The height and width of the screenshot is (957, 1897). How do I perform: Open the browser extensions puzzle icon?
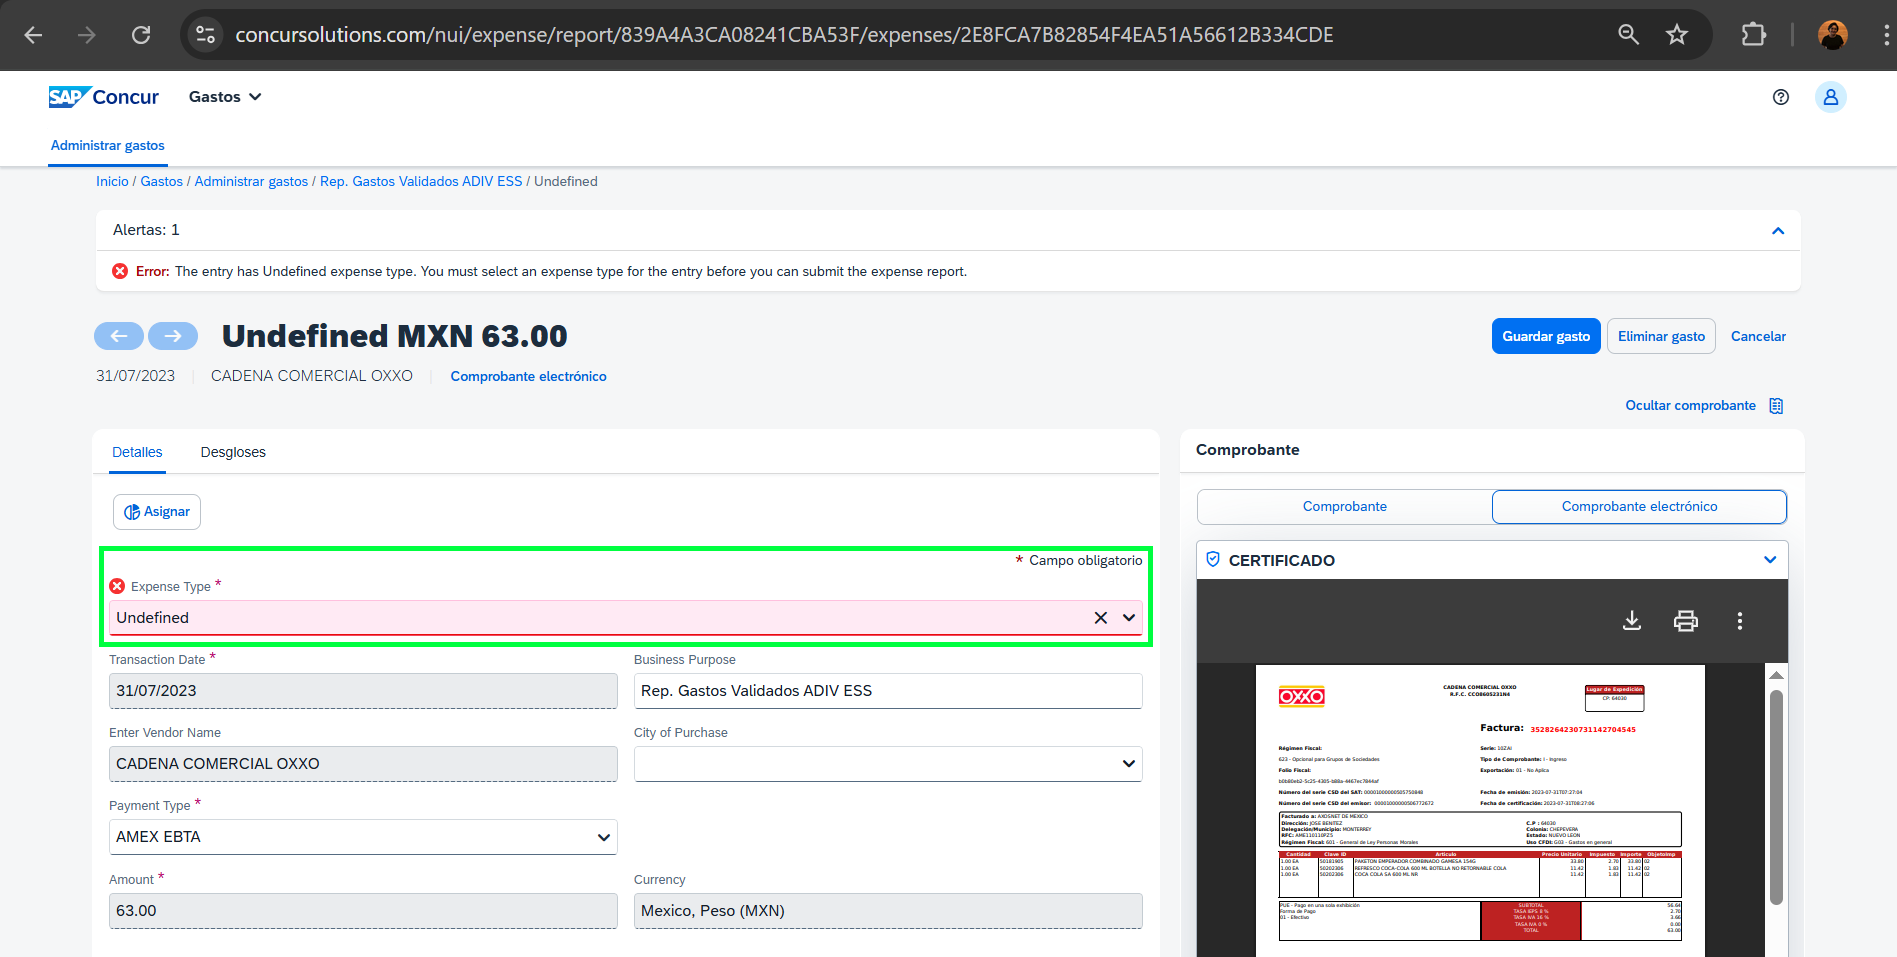pyautogui.click(x=1753, y=35)
